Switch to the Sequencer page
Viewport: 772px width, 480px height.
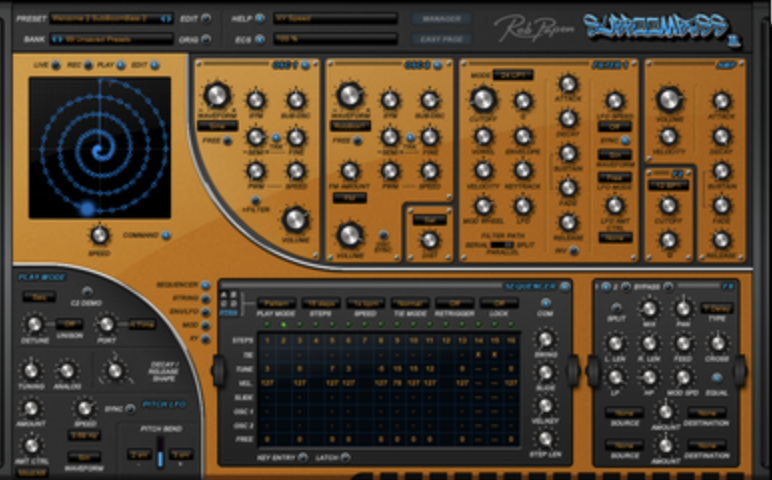coord(205,285)
